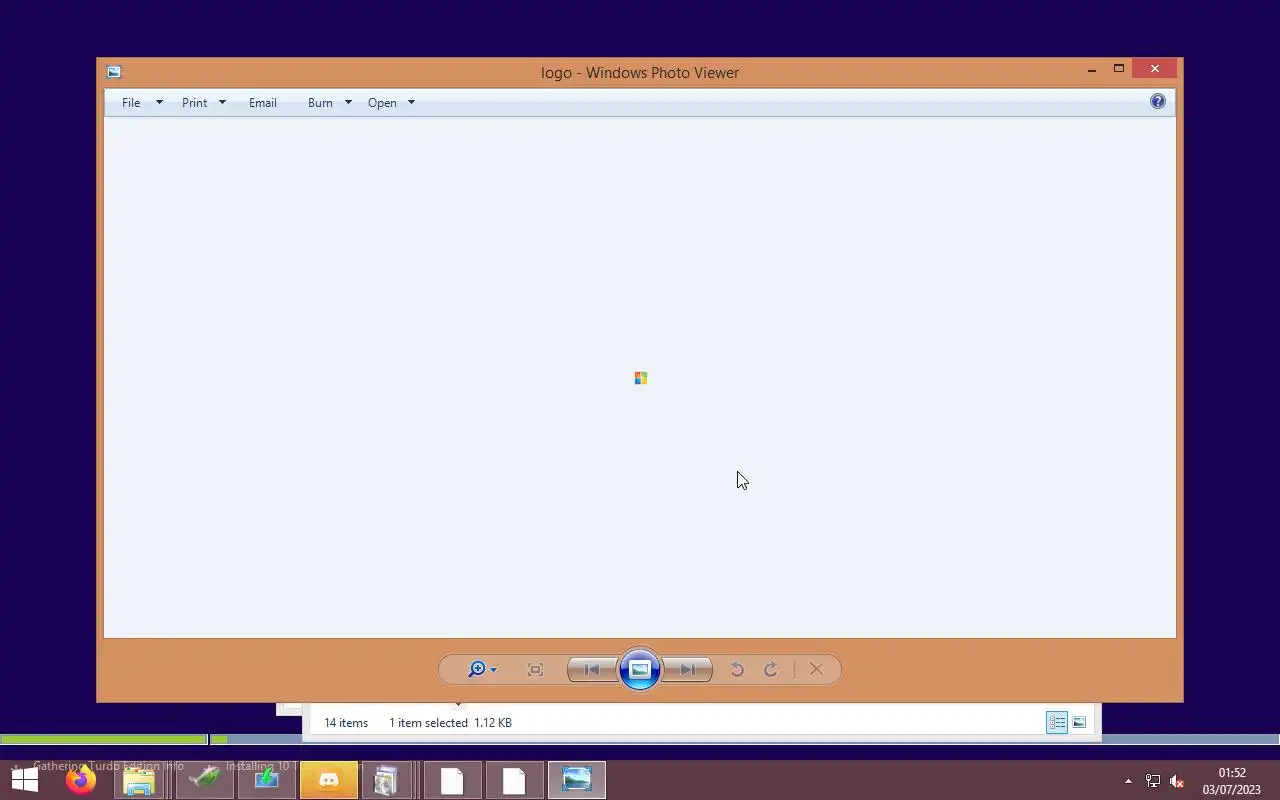Close the Windows Photo Viewer window
The width and height of the screenshot is (1280, 800).
tap(1155, 69)
